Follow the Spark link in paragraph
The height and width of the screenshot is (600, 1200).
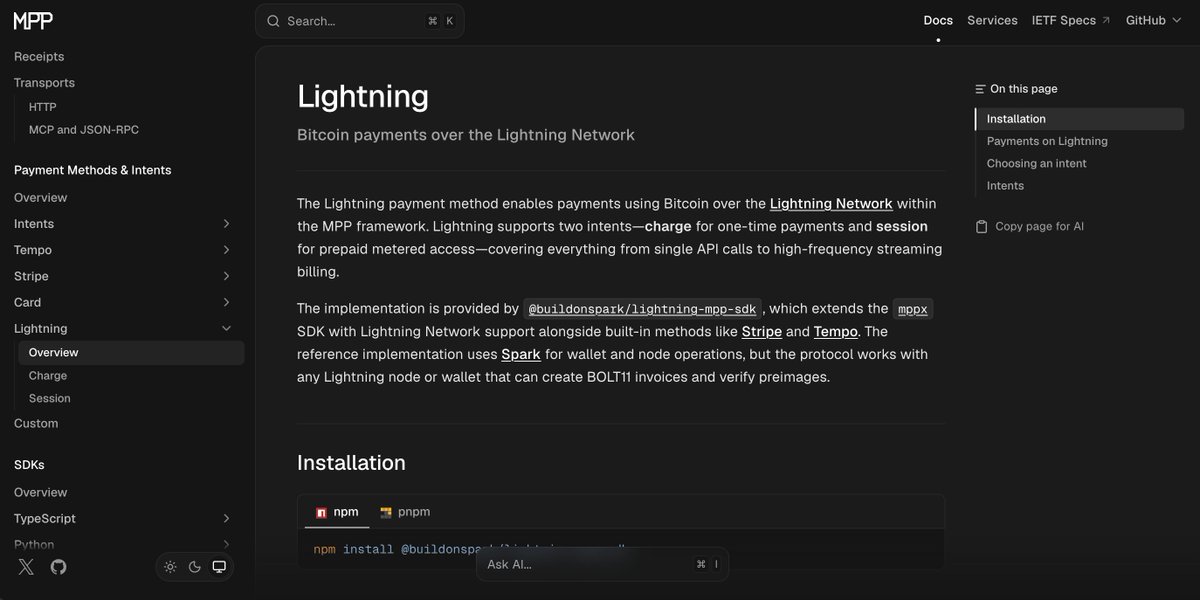[521, 354]
